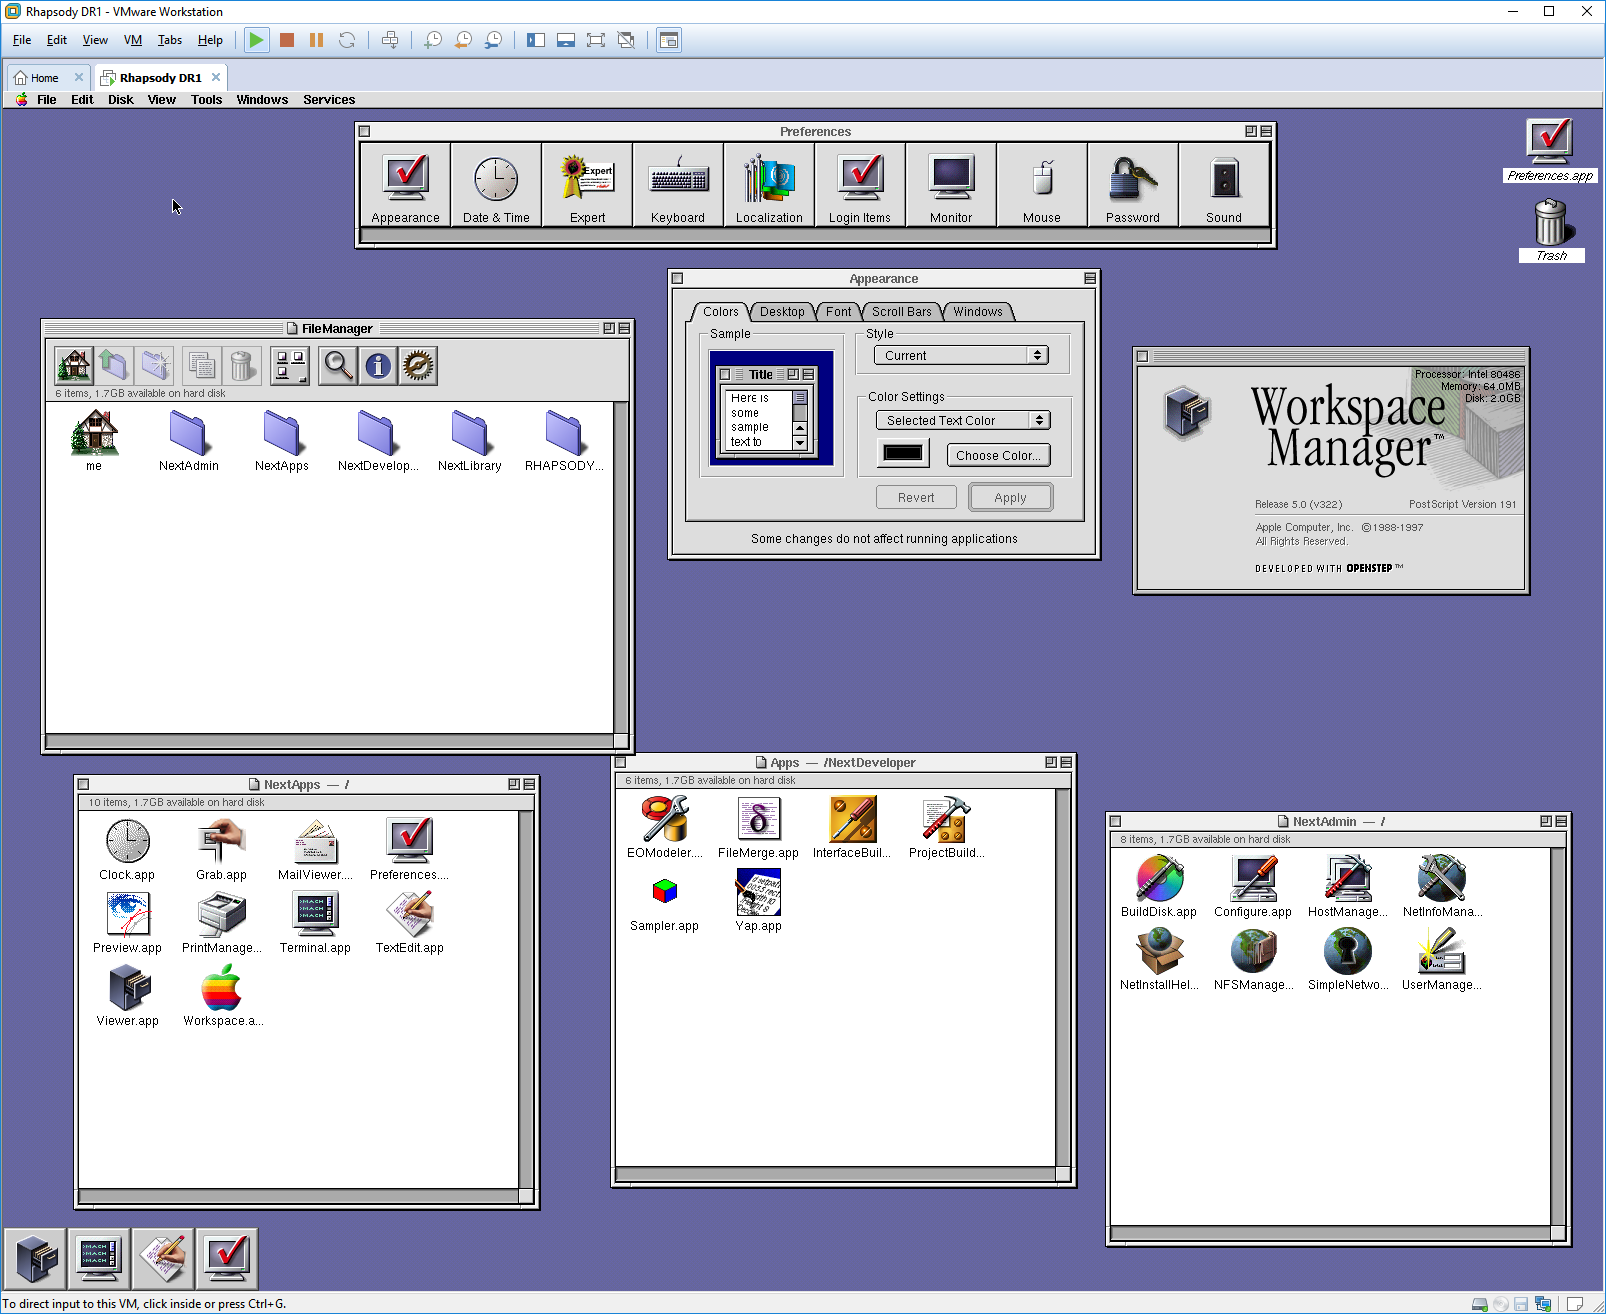Viewport: 1606px width, 1314px height.
Task: Open the VMware VM menu
Action: click(x=133, y=40)
